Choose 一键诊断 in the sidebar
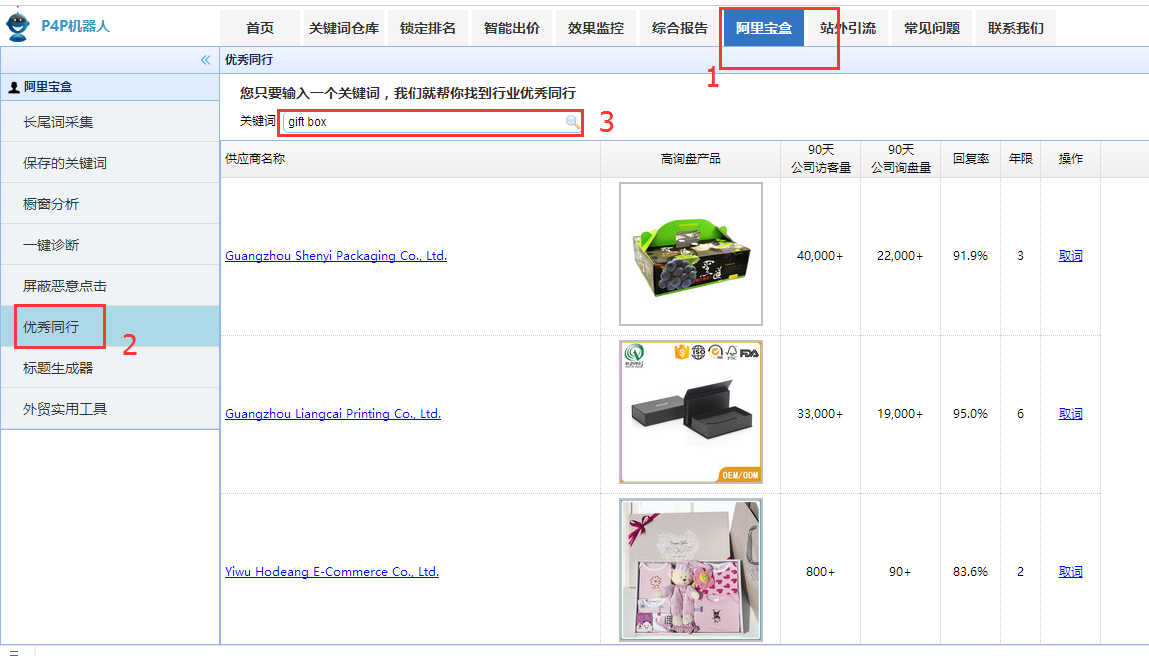 [x=110, y=245]
